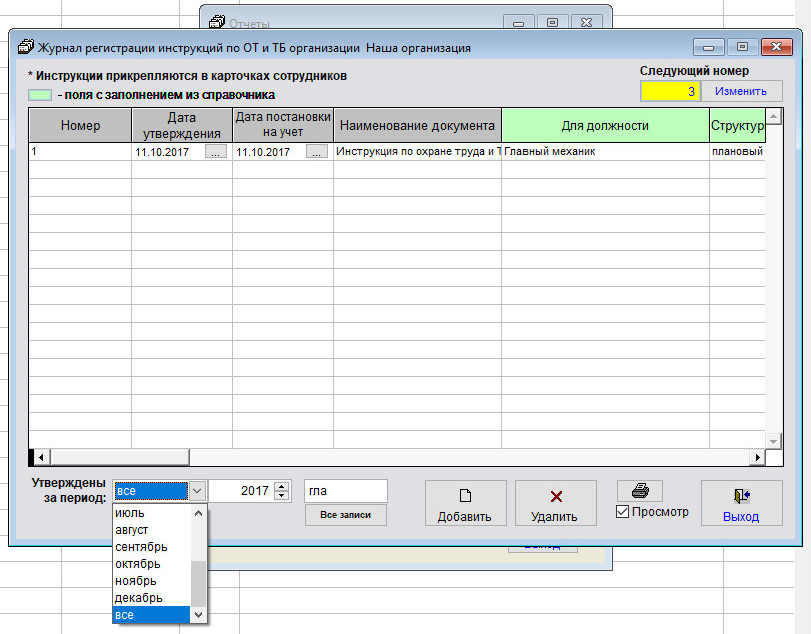Click the Удалить button with red X
This screenshot has width=811, height=634.
556,504
